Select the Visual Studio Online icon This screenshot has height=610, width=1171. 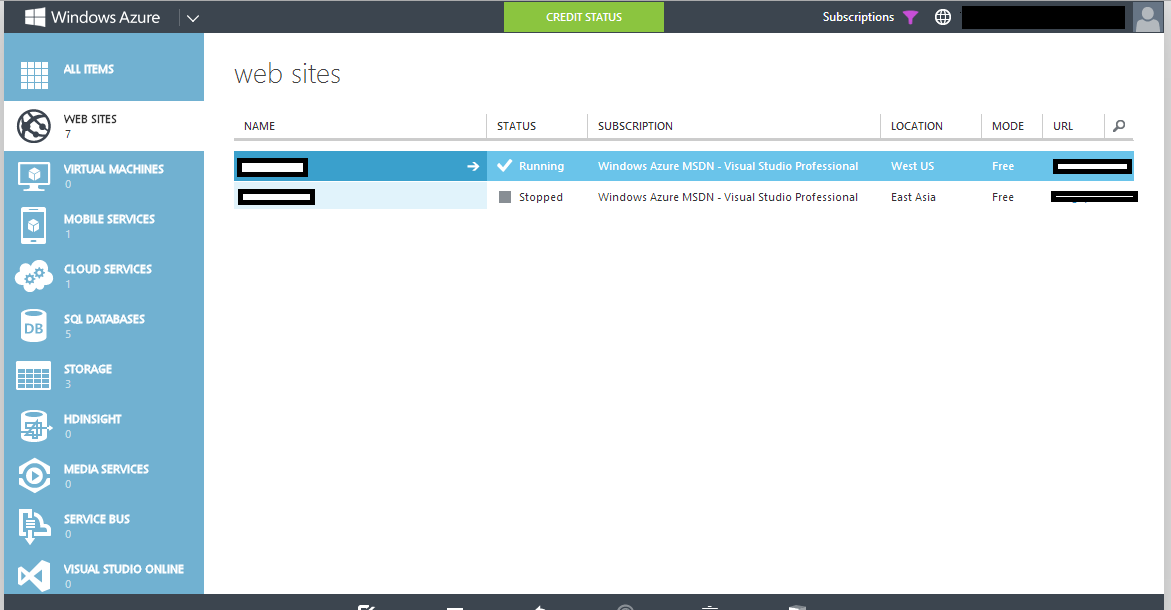point(35,576)
